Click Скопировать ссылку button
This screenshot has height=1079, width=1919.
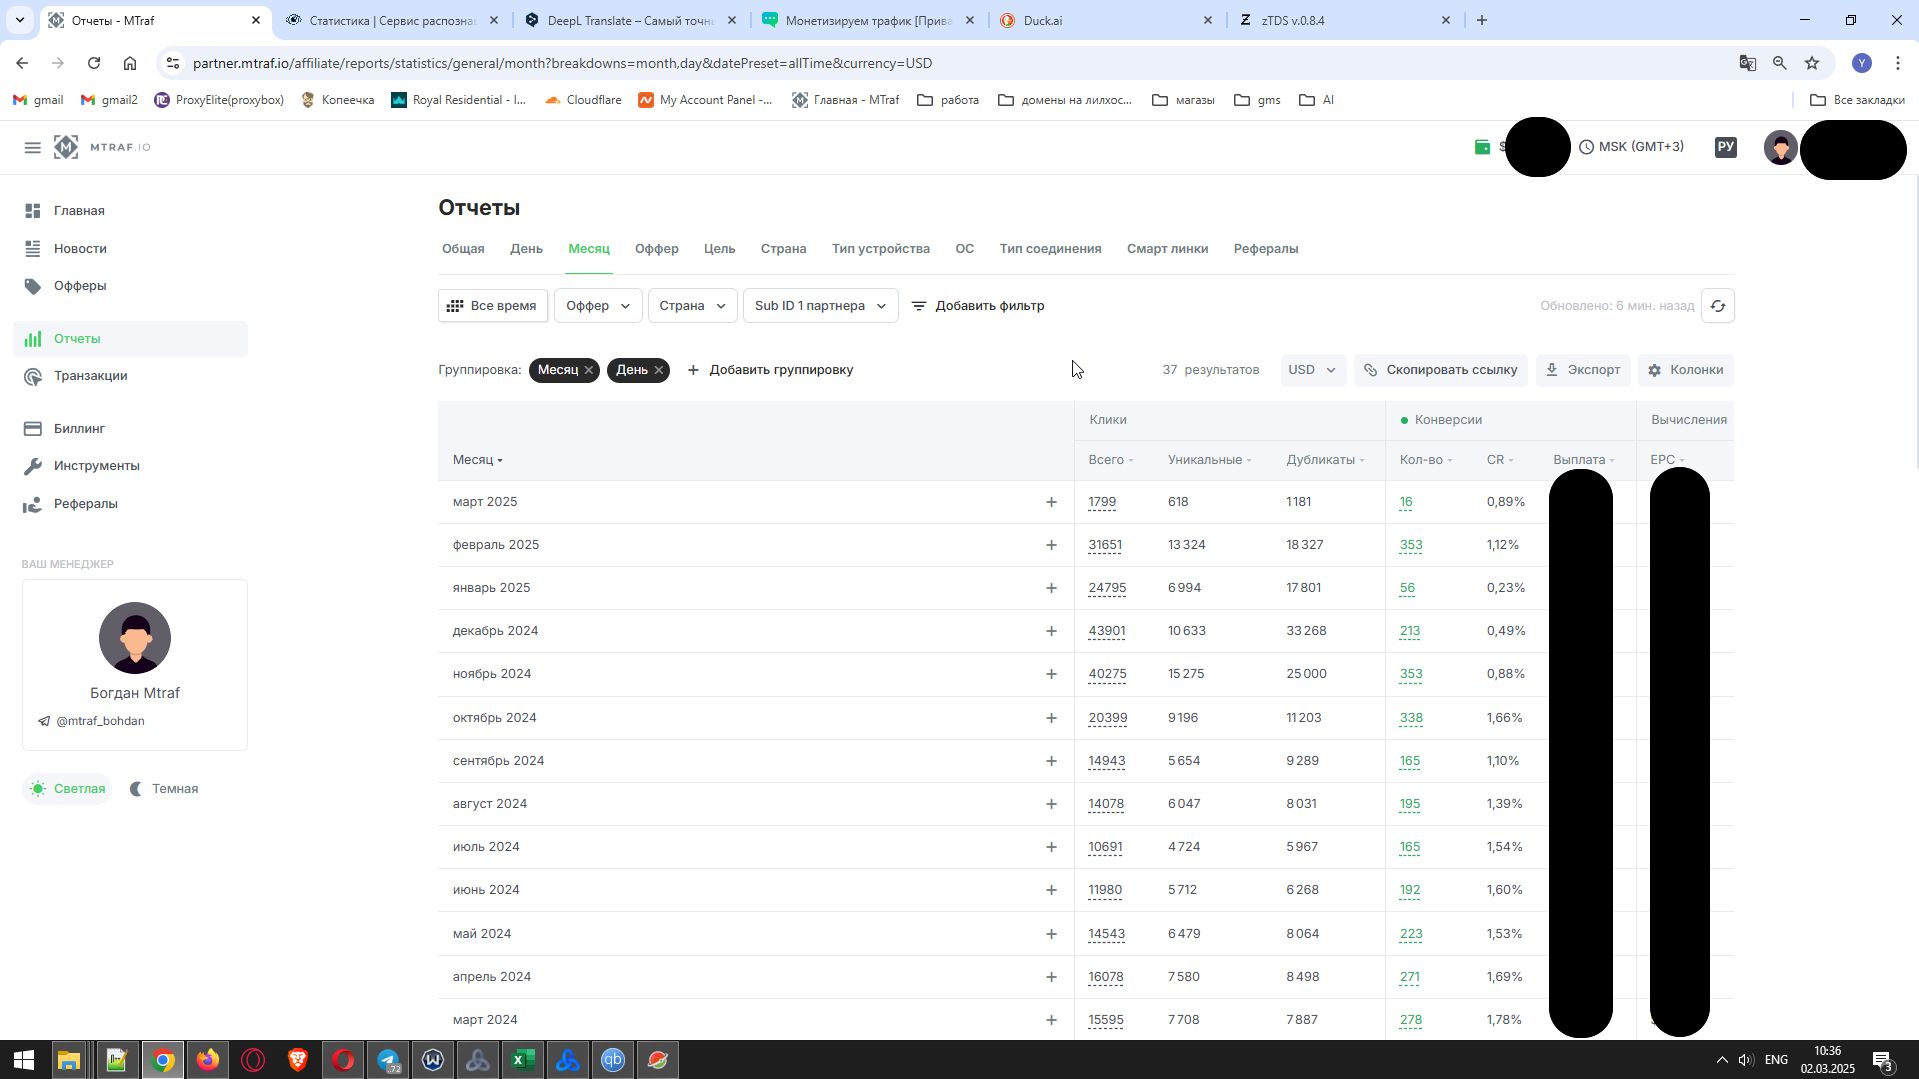[x=1440, y=370]
